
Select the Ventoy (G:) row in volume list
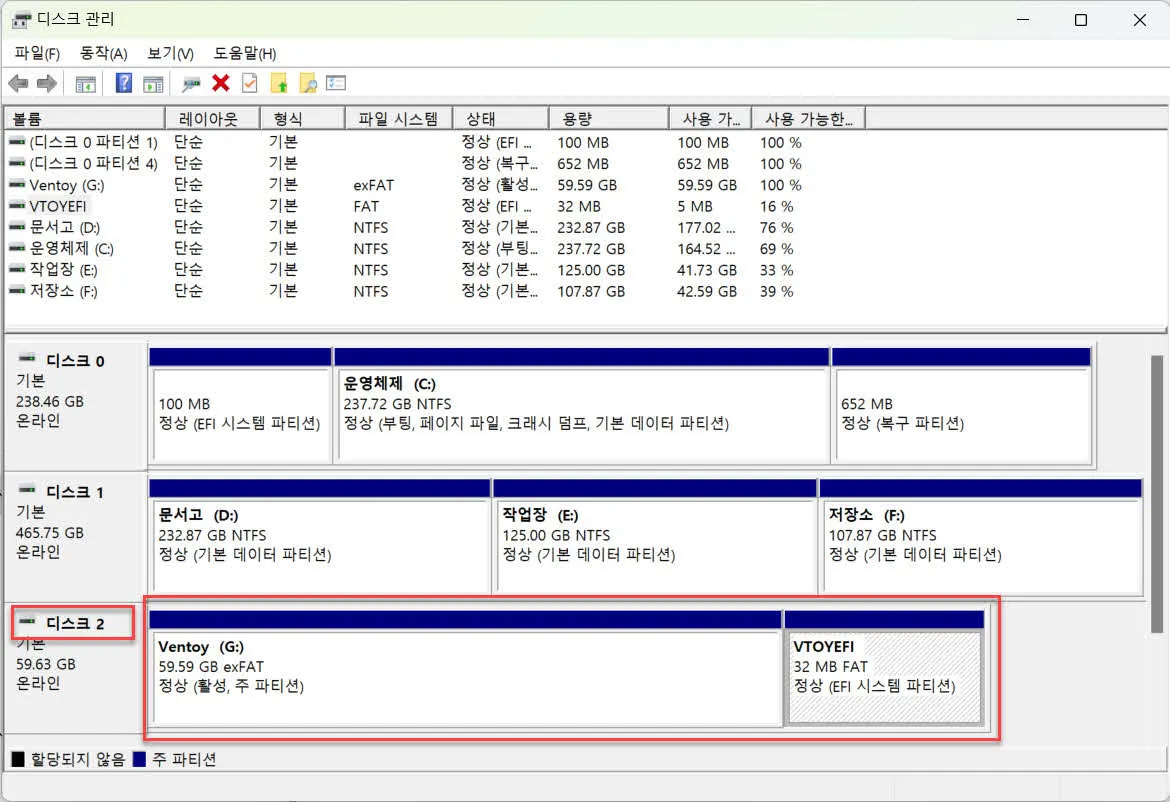66,185
